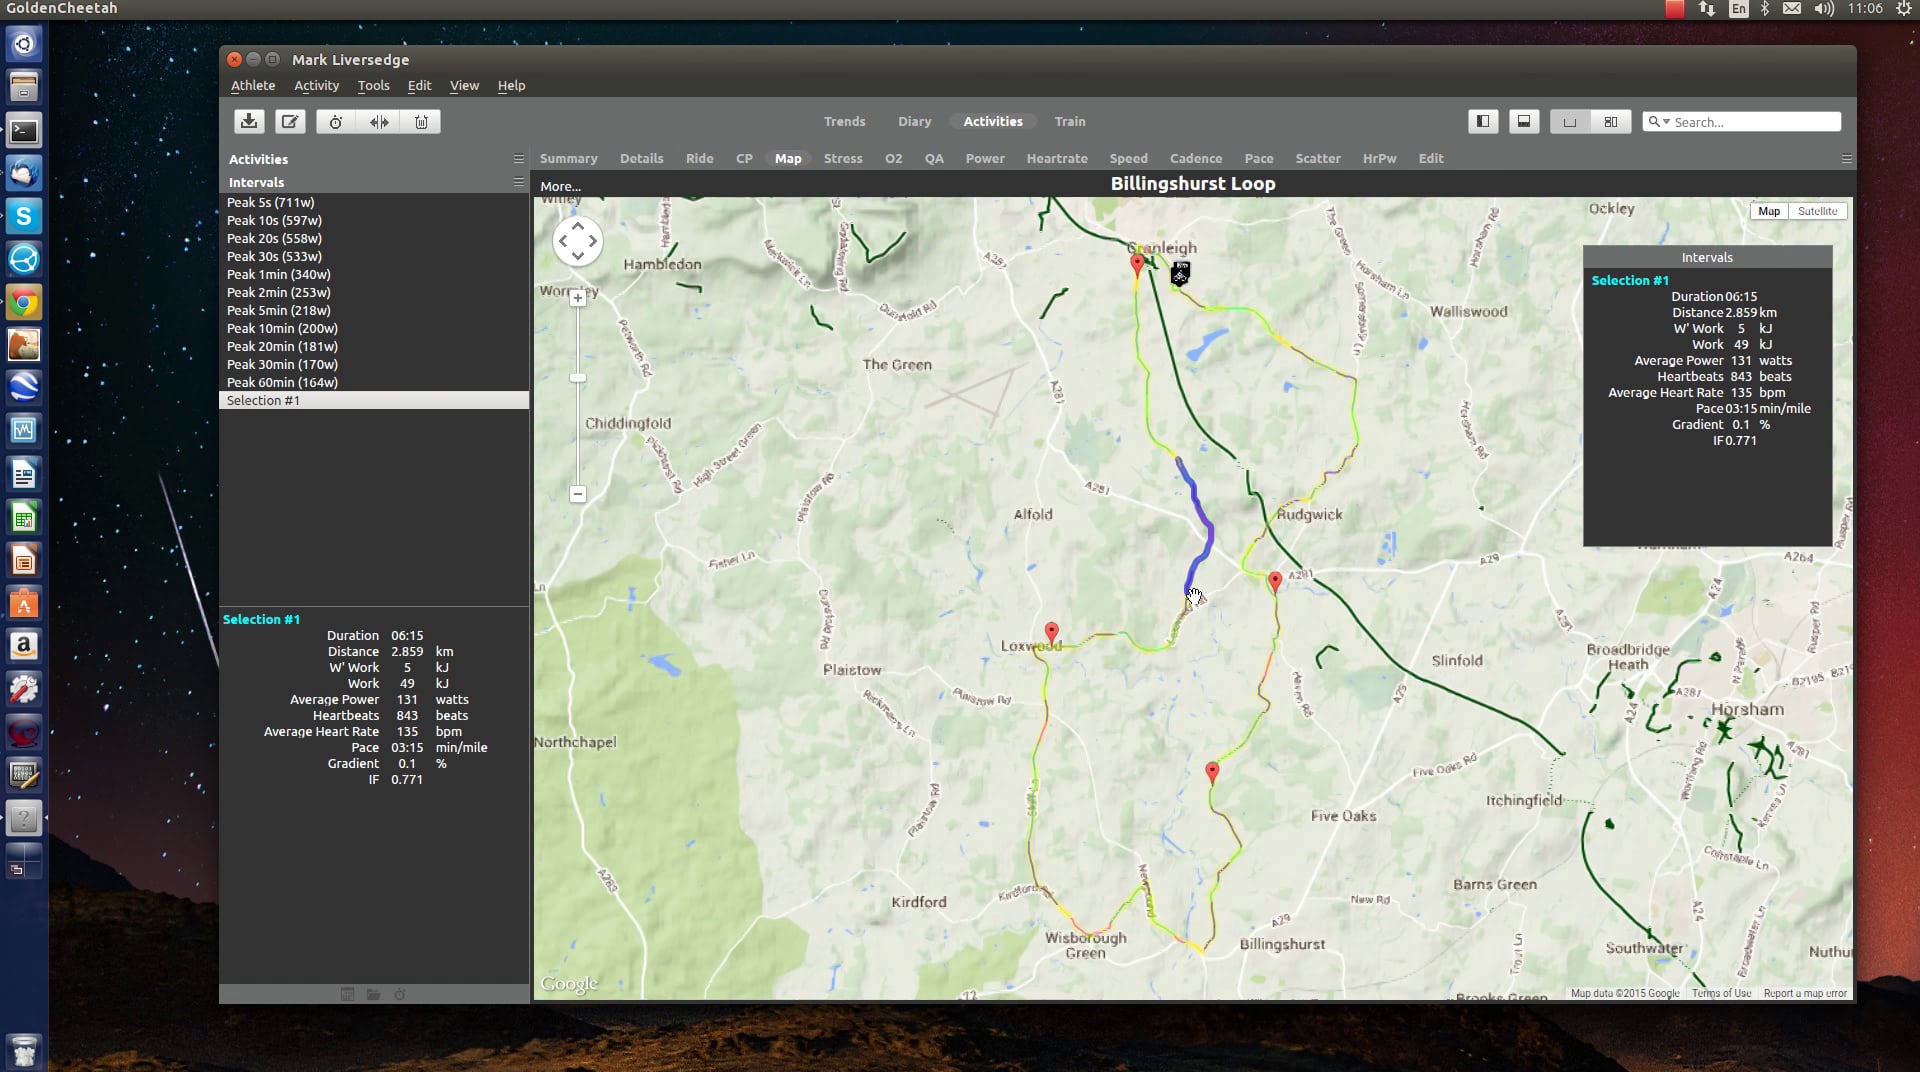Viewport: 1920px width, 1072px height.
Task: Select the Map view type button
Action: click(x=1769, y=211)
